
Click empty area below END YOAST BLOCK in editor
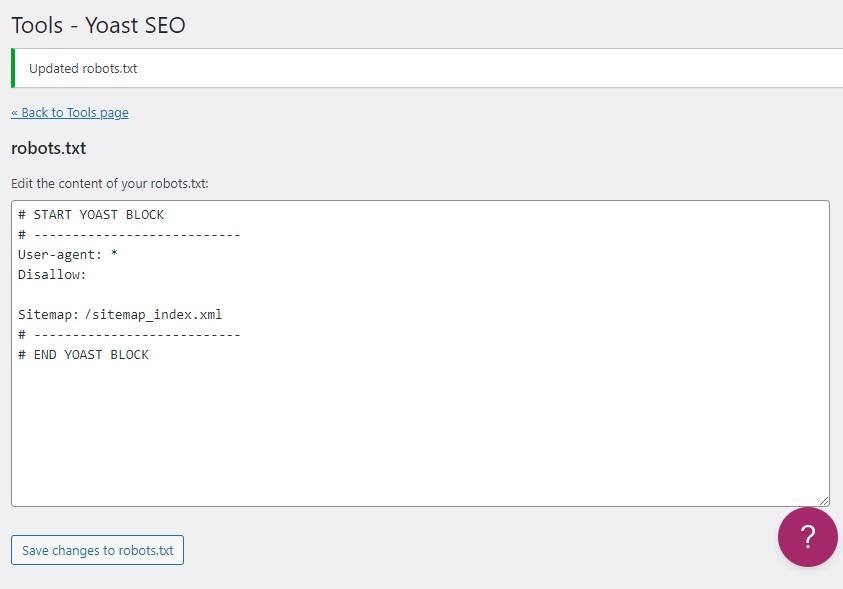pos(420,433)
